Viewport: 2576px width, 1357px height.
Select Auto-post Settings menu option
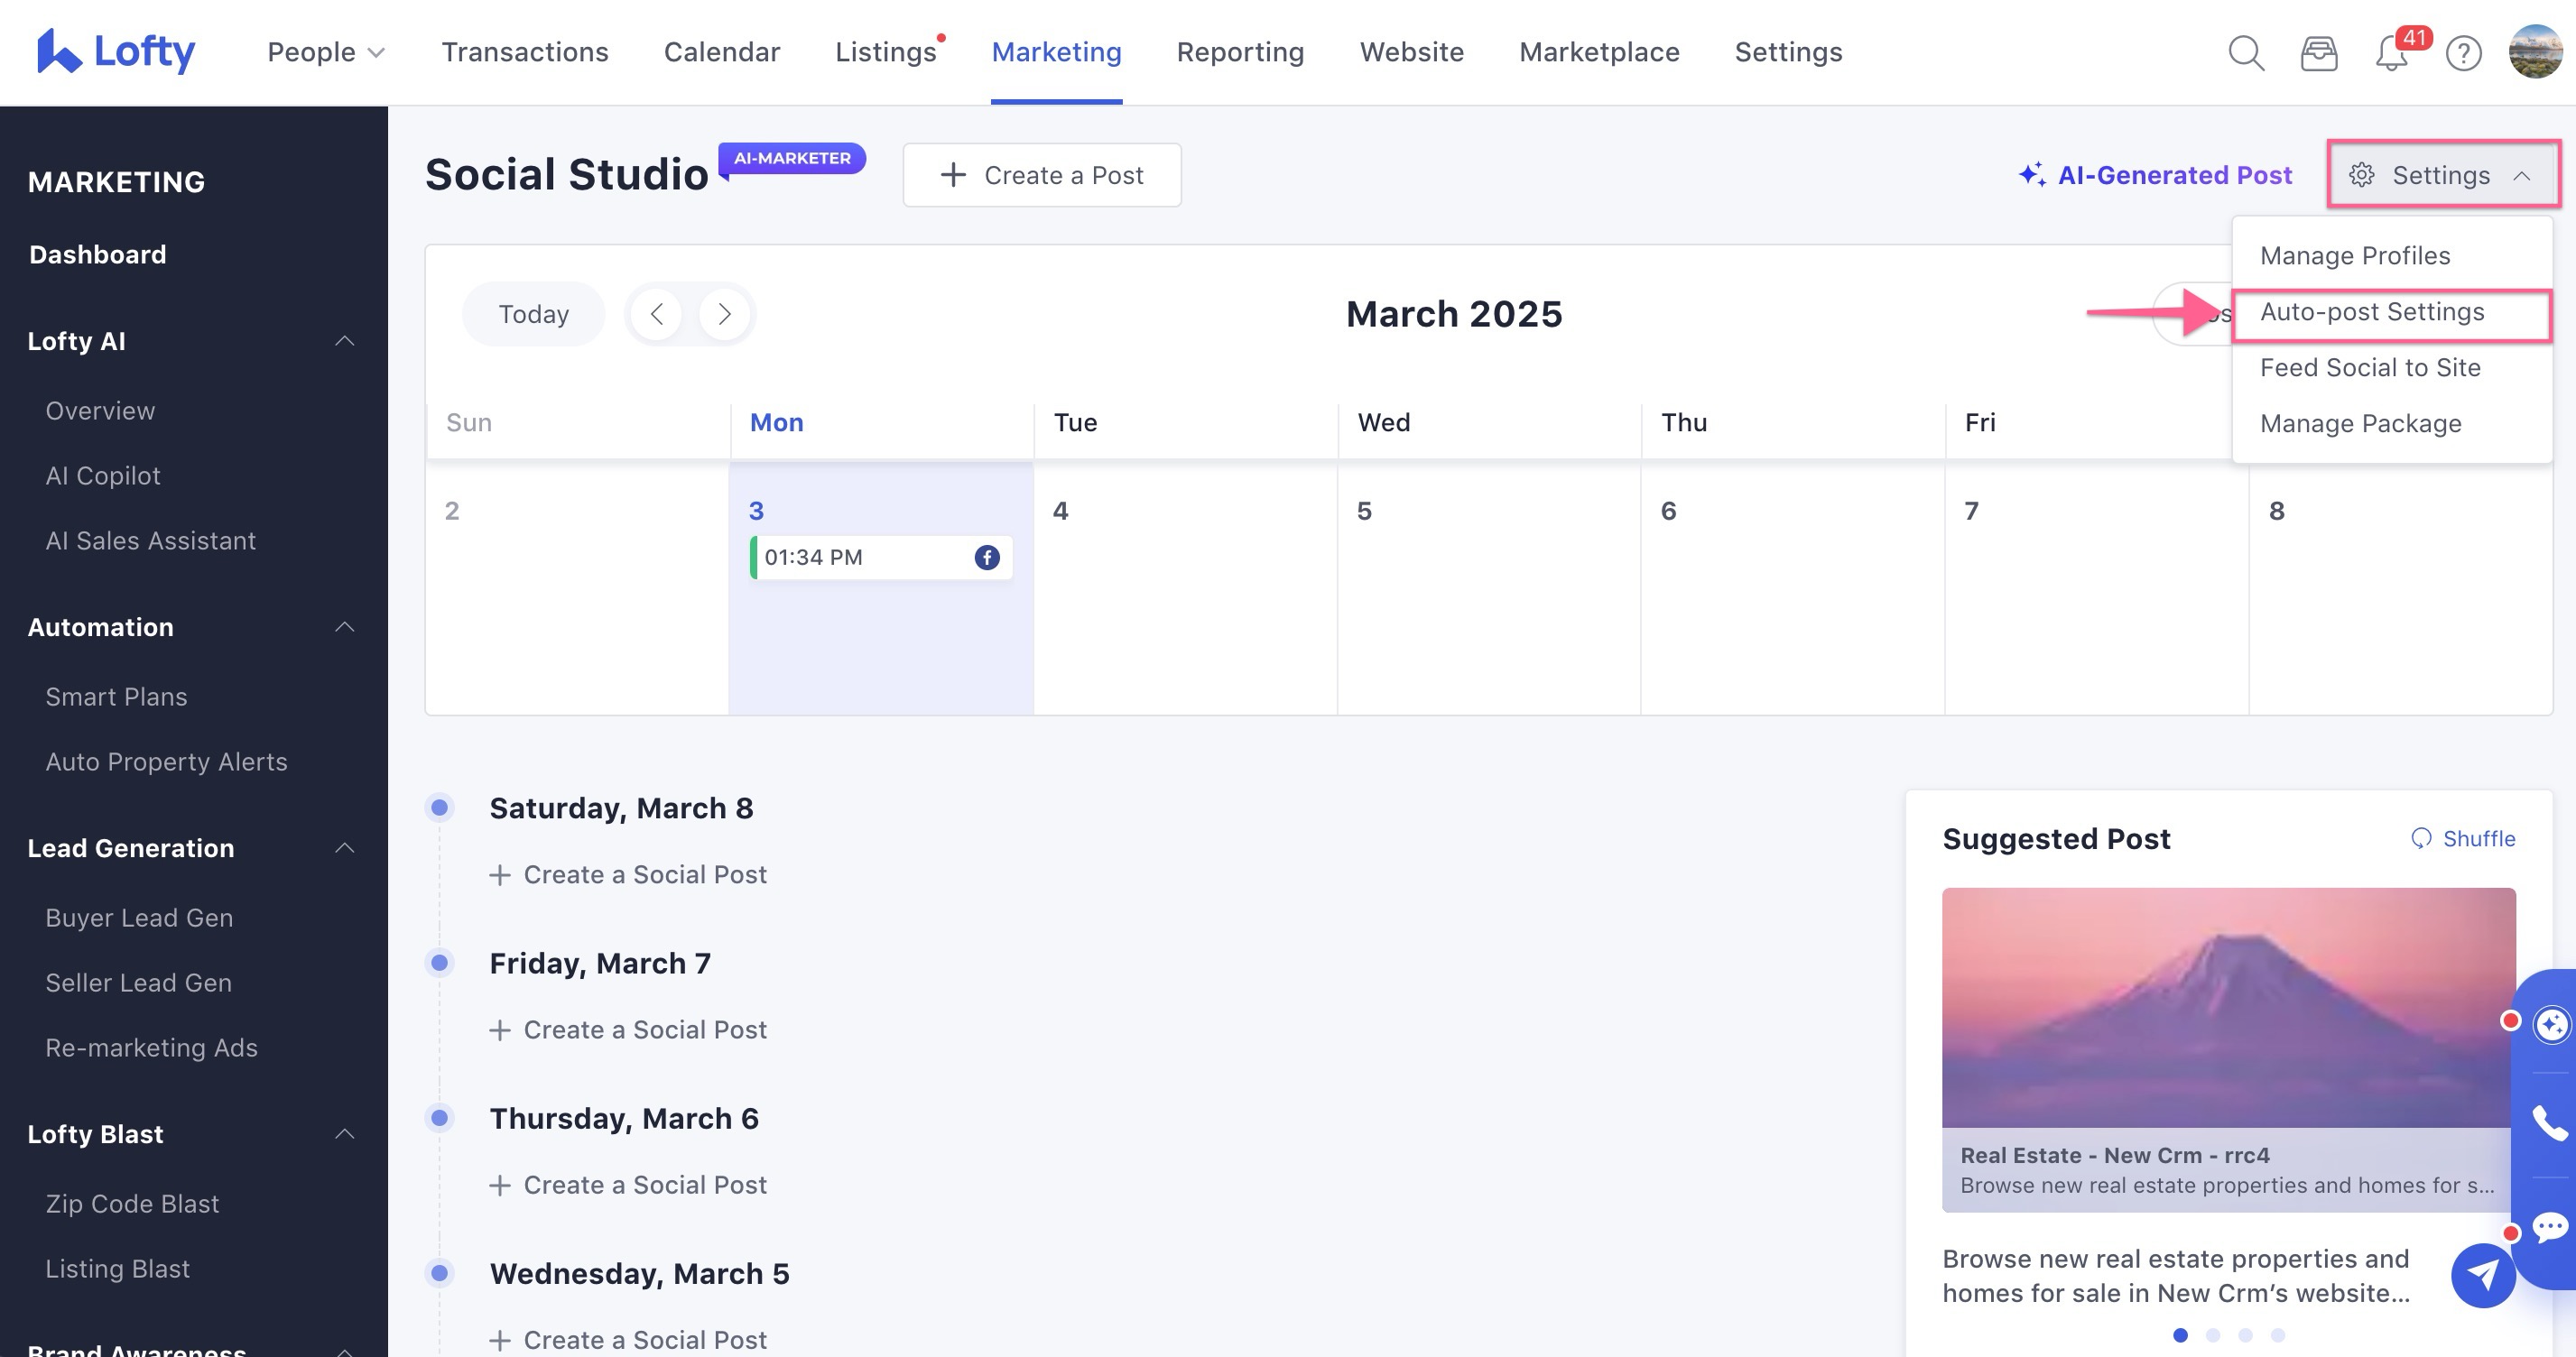pos(2391,312)
